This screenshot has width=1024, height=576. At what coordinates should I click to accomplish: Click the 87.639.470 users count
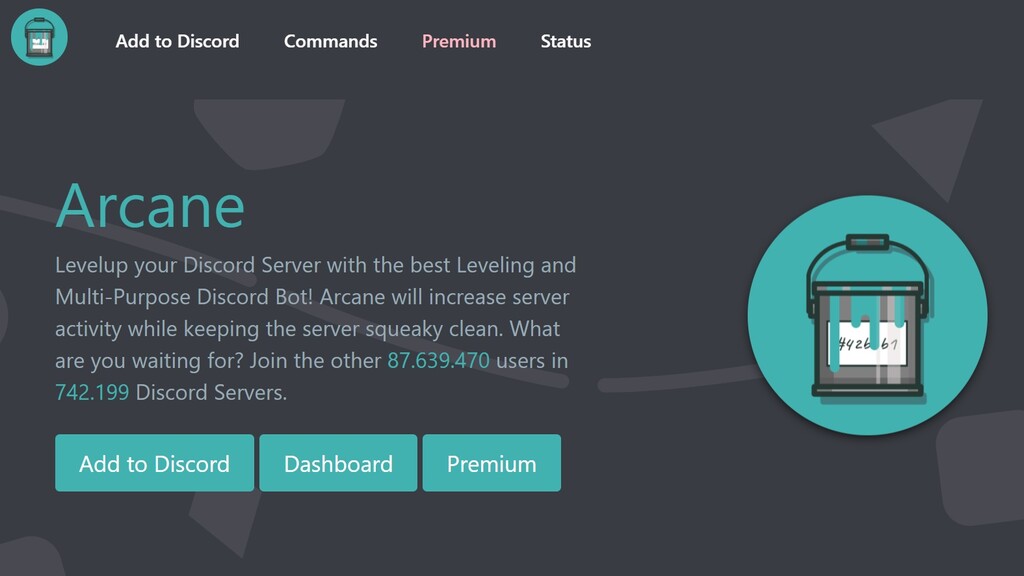pyautogui.click(x=438, y=360)
